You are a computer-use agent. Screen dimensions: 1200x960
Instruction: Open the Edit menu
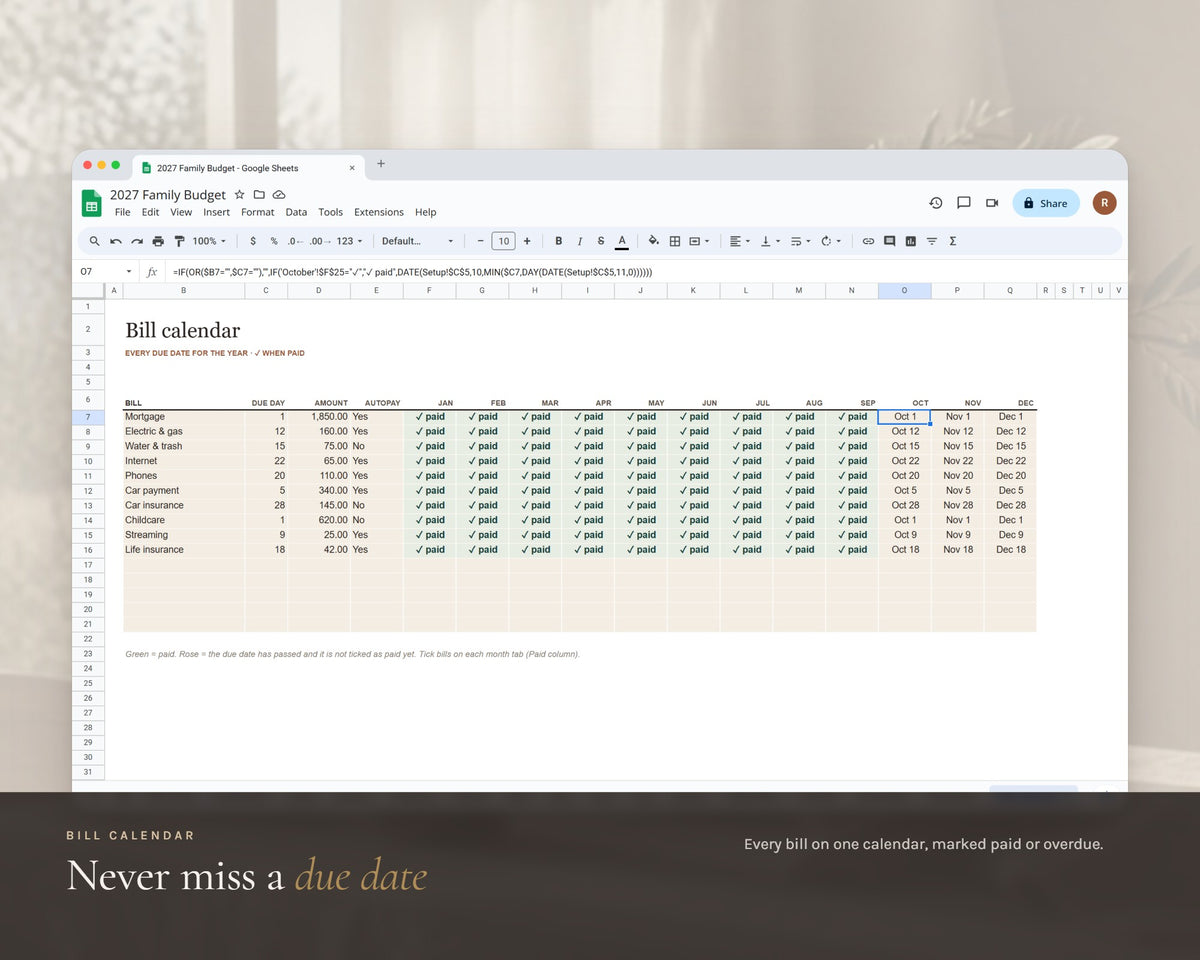[150, 212]
